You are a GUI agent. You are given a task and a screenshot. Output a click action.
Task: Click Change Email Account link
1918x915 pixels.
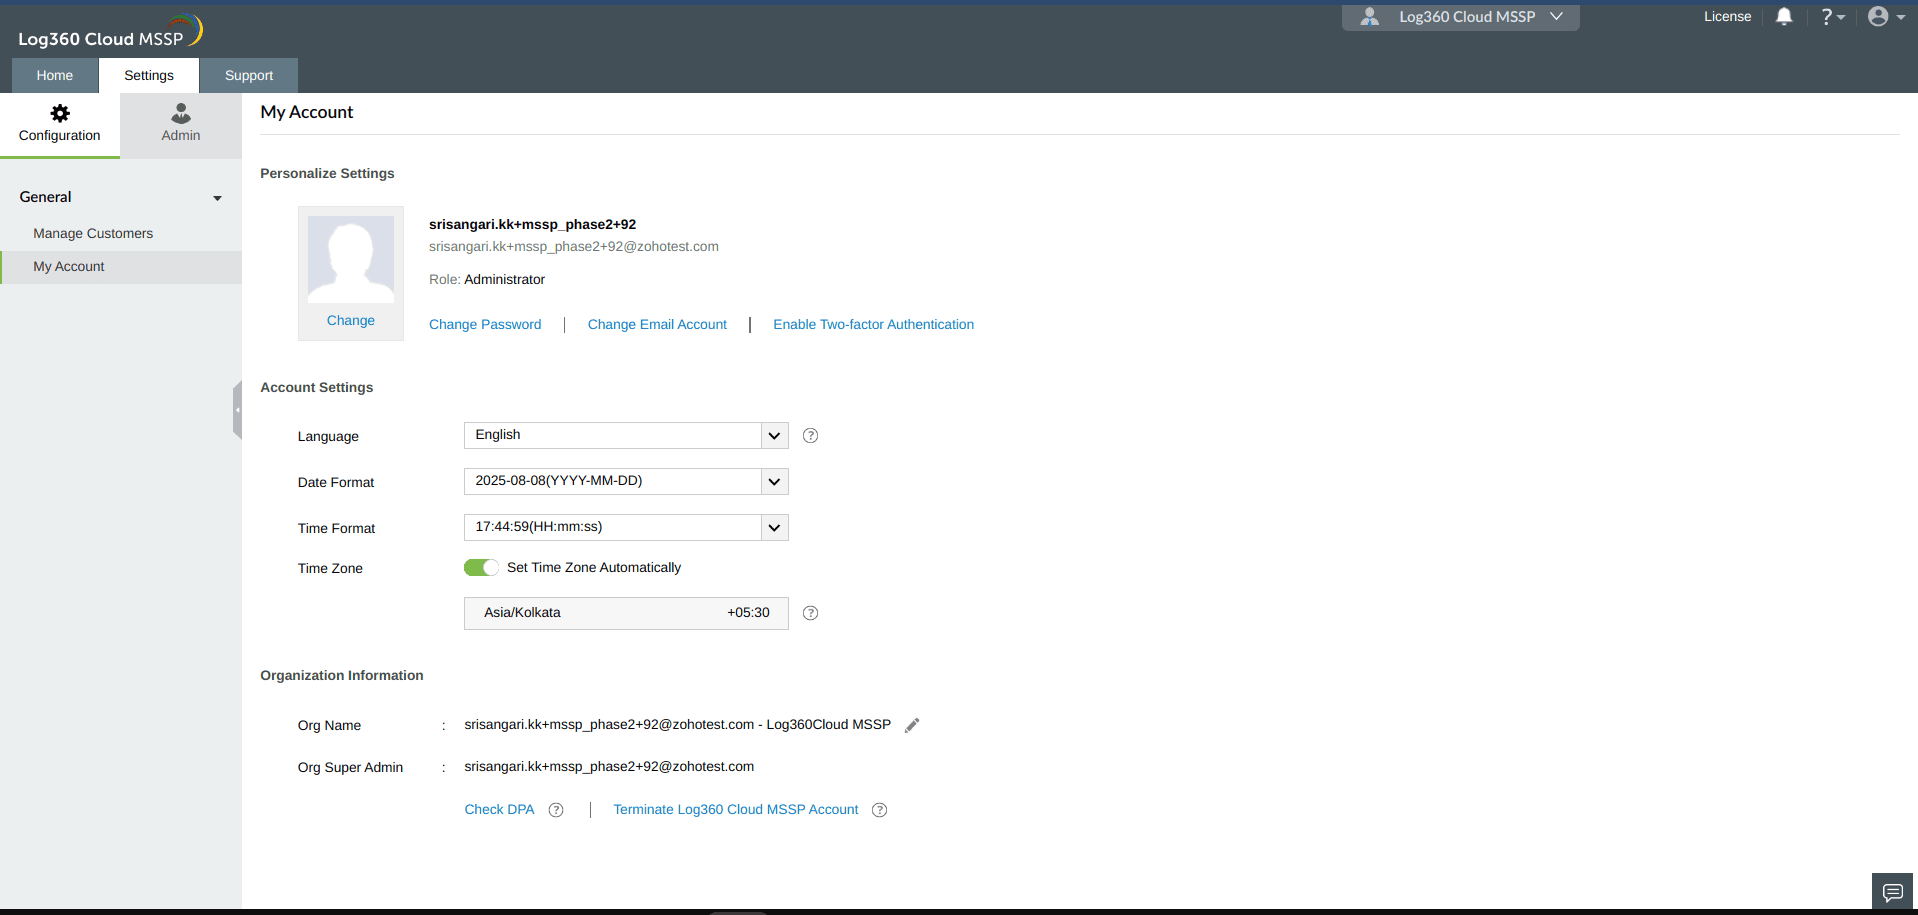coord(657,325)
